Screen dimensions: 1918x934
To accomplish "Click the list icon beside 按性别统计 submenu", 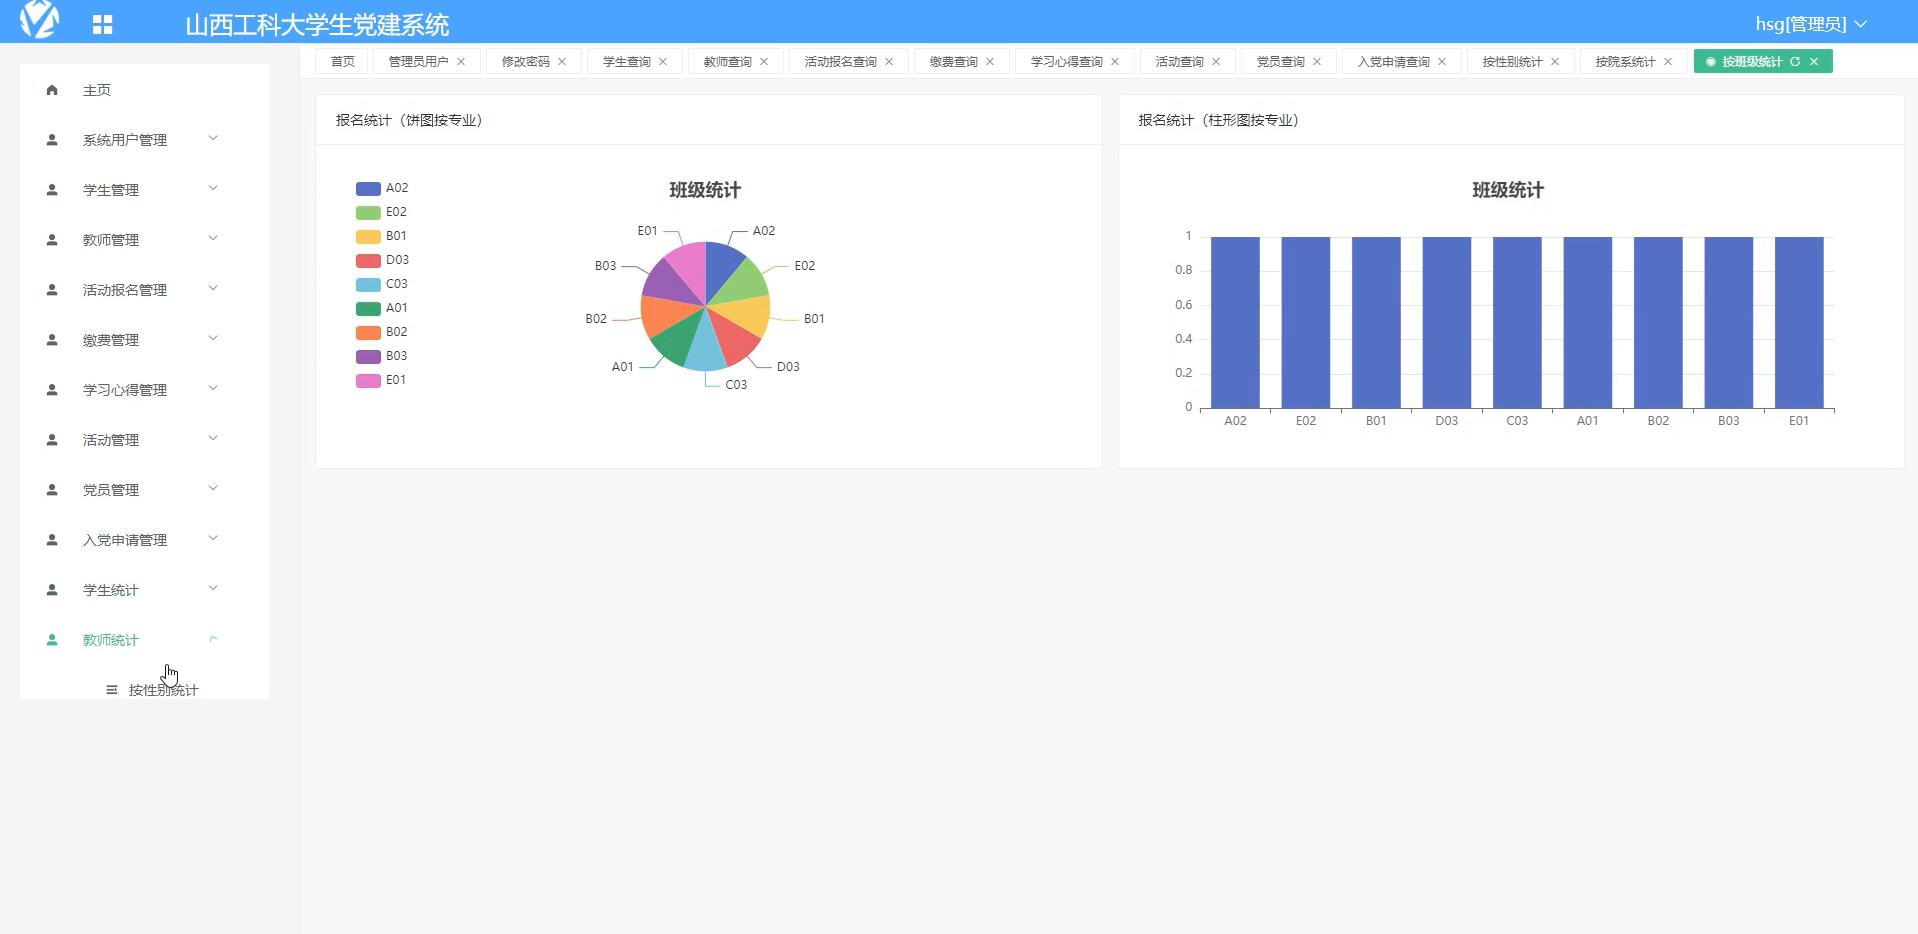I will (111, 689).
